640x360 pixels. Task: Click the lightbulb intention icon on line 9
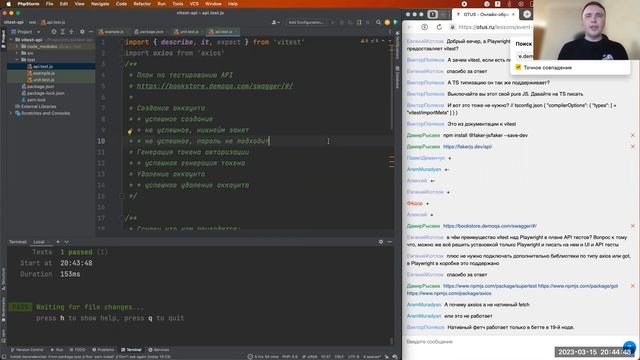pos(130,131)
